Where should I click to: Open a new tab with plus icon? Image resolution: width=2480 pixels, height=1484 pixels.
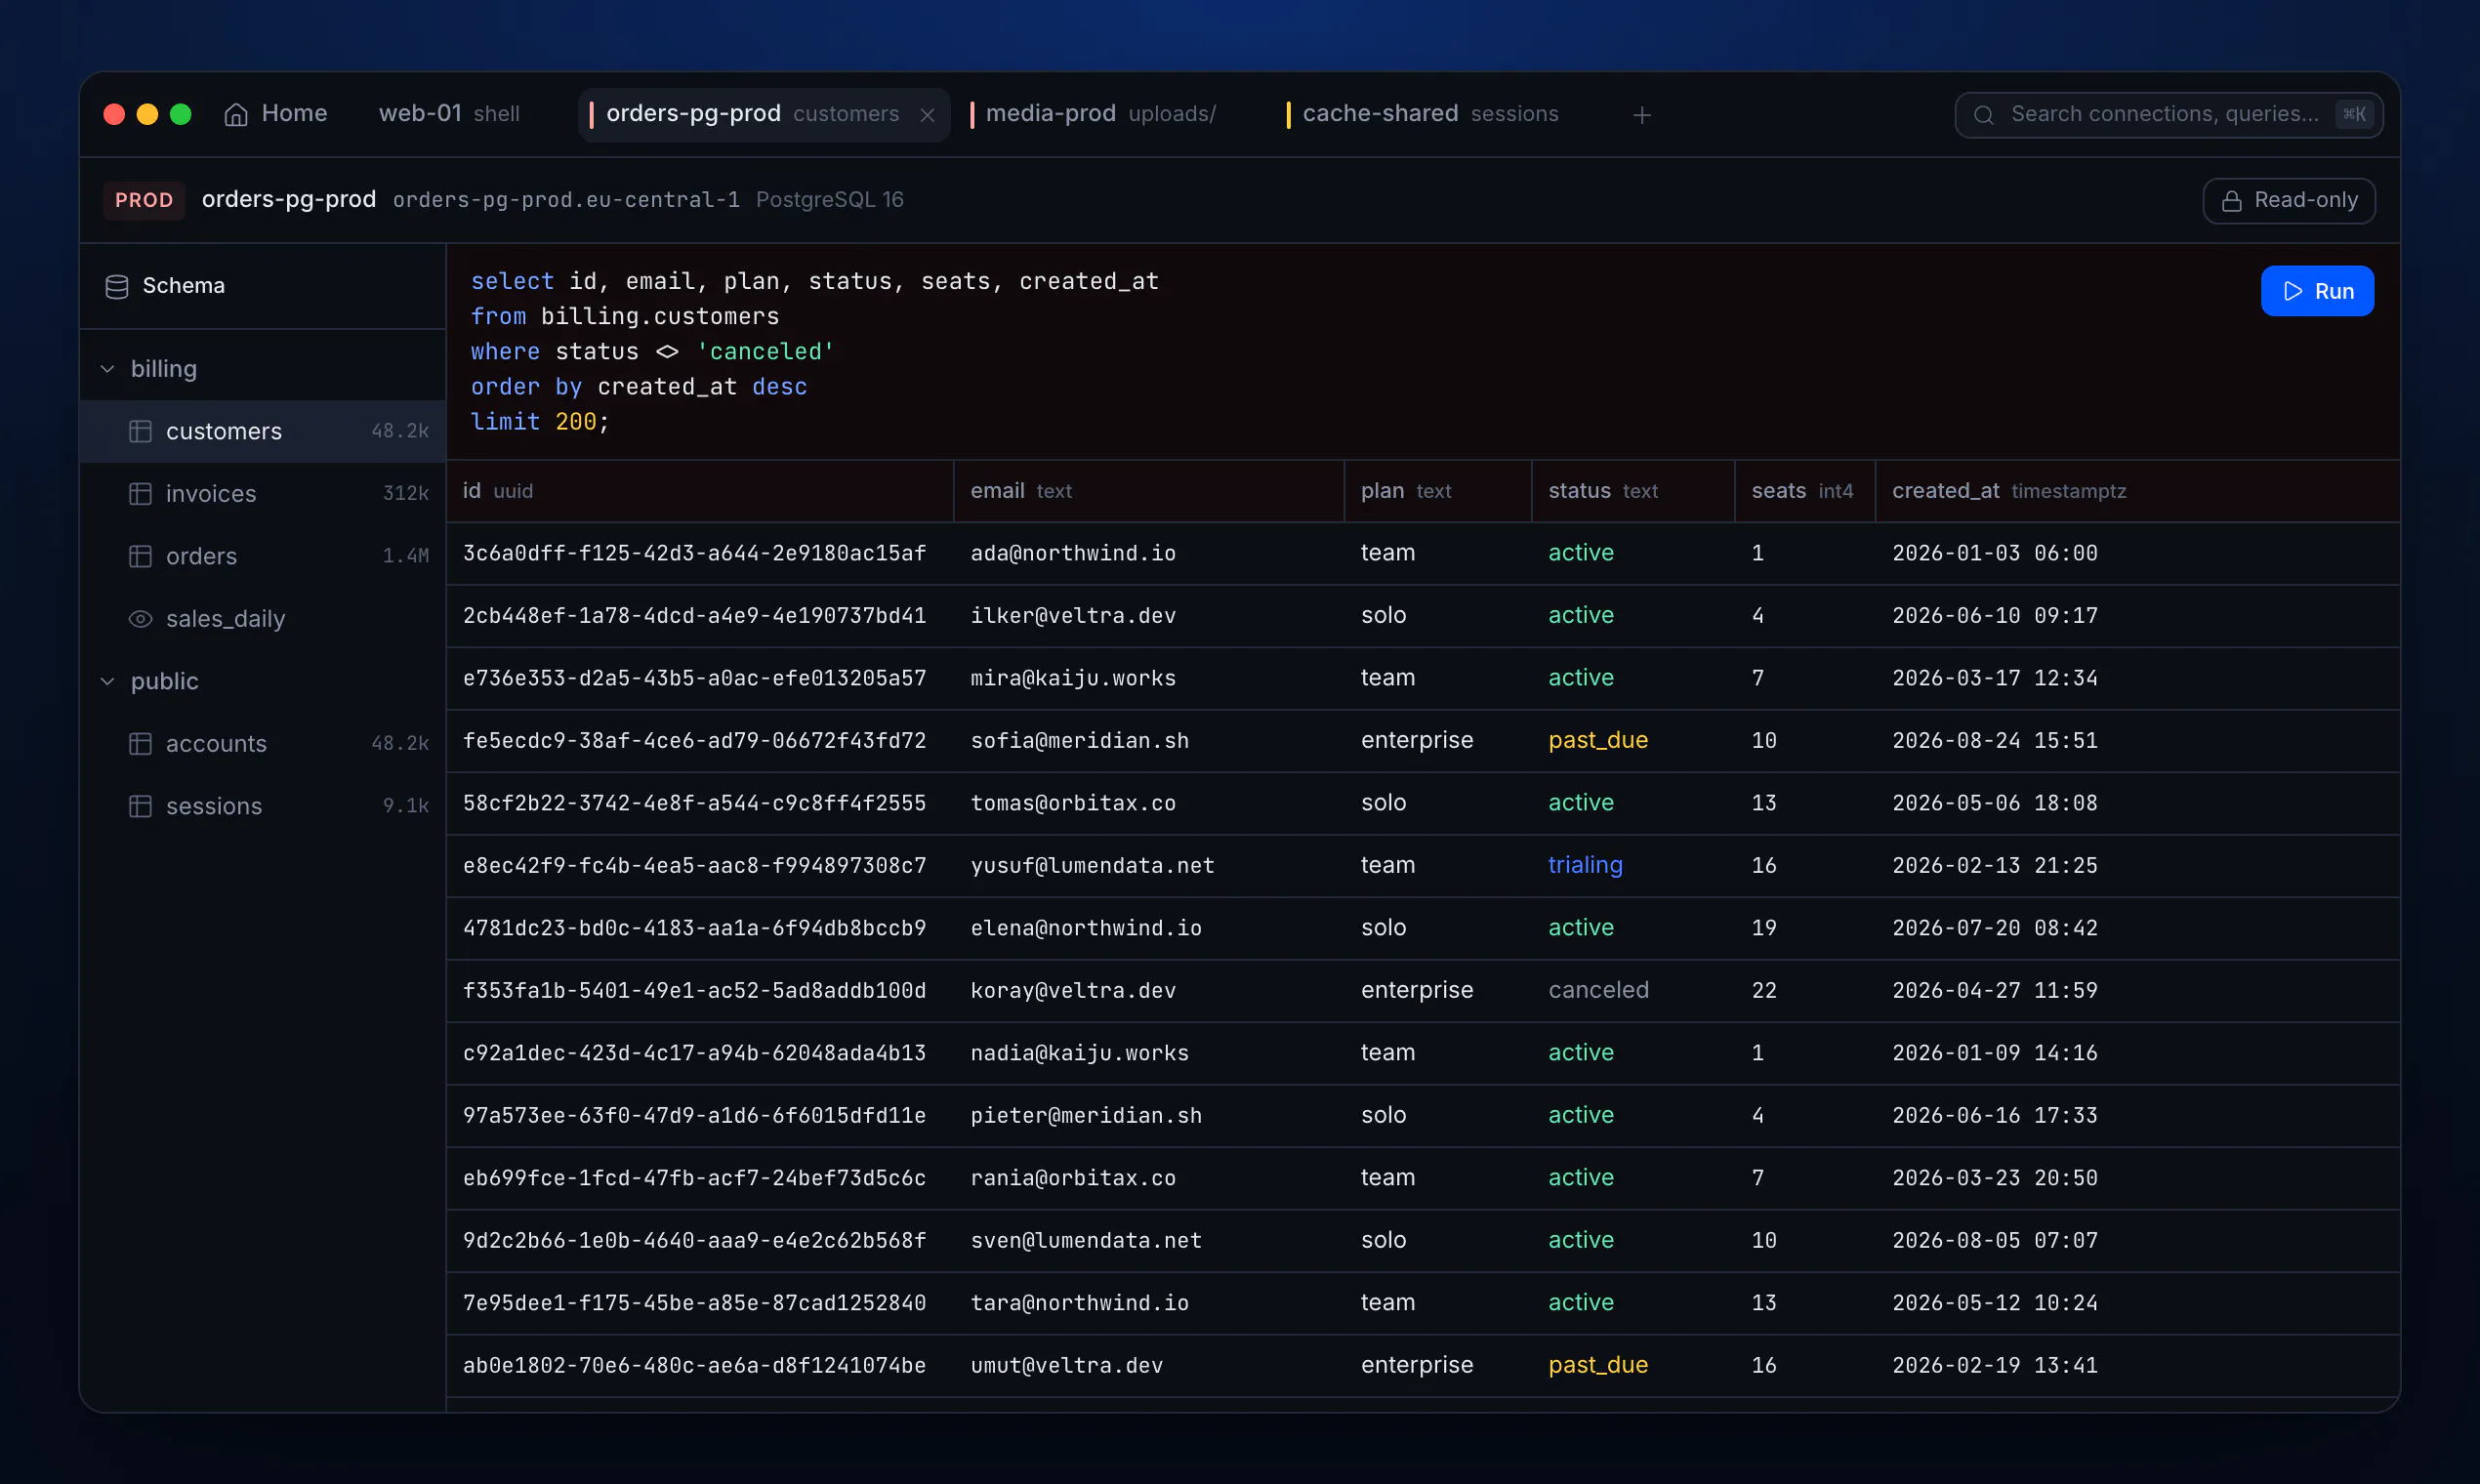pyautogui.click(x=1641, y=116)
